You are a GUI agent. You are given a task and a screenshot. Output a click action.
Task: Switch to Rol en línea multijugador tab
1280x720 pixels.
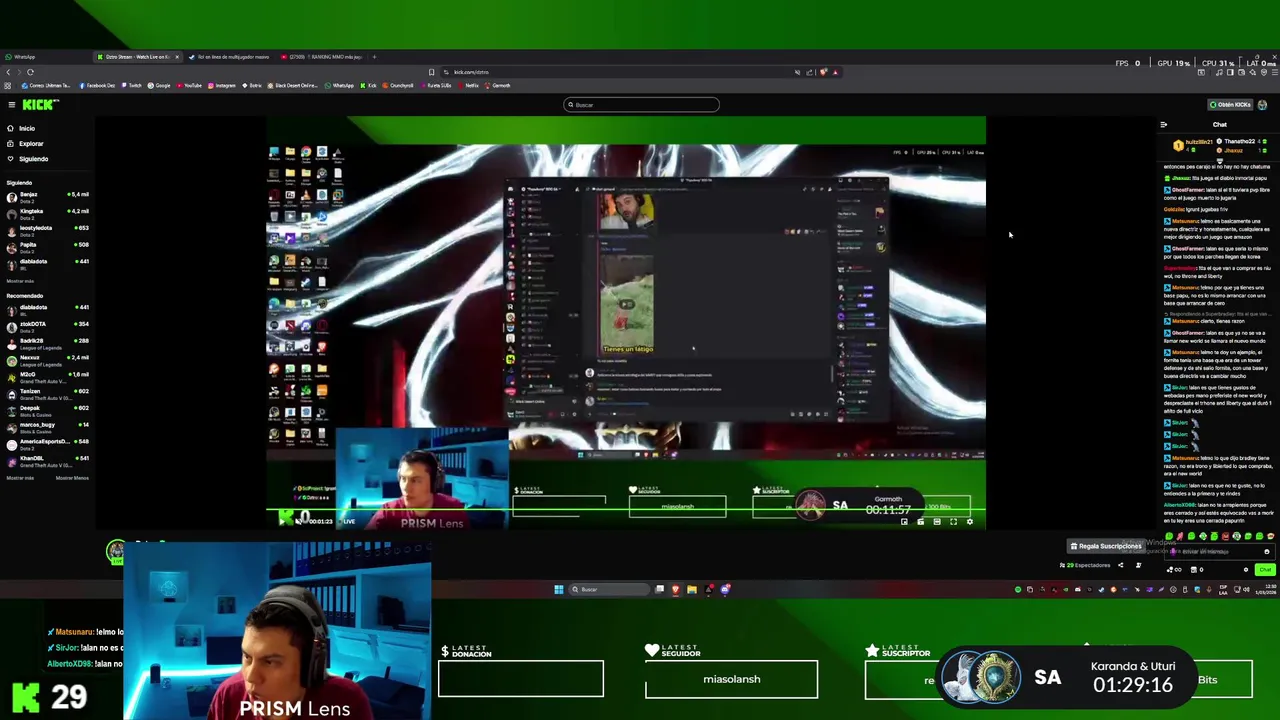[x=227, y=57]
